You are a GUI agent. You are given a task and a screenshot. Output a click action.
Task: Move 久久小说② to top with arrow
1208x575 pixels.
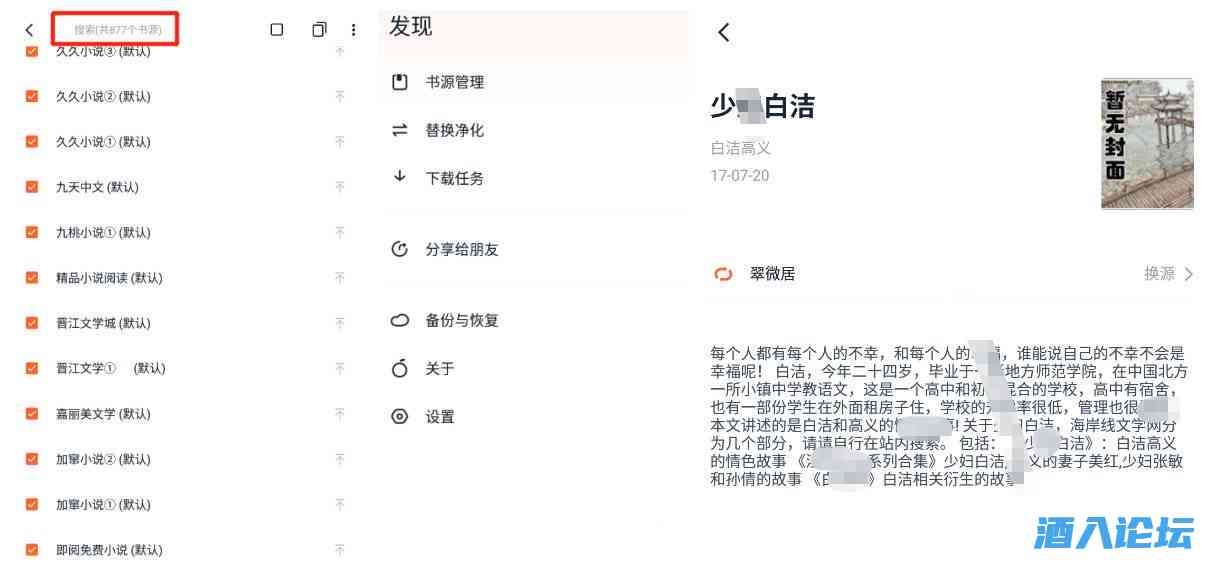tap(339, 96)
